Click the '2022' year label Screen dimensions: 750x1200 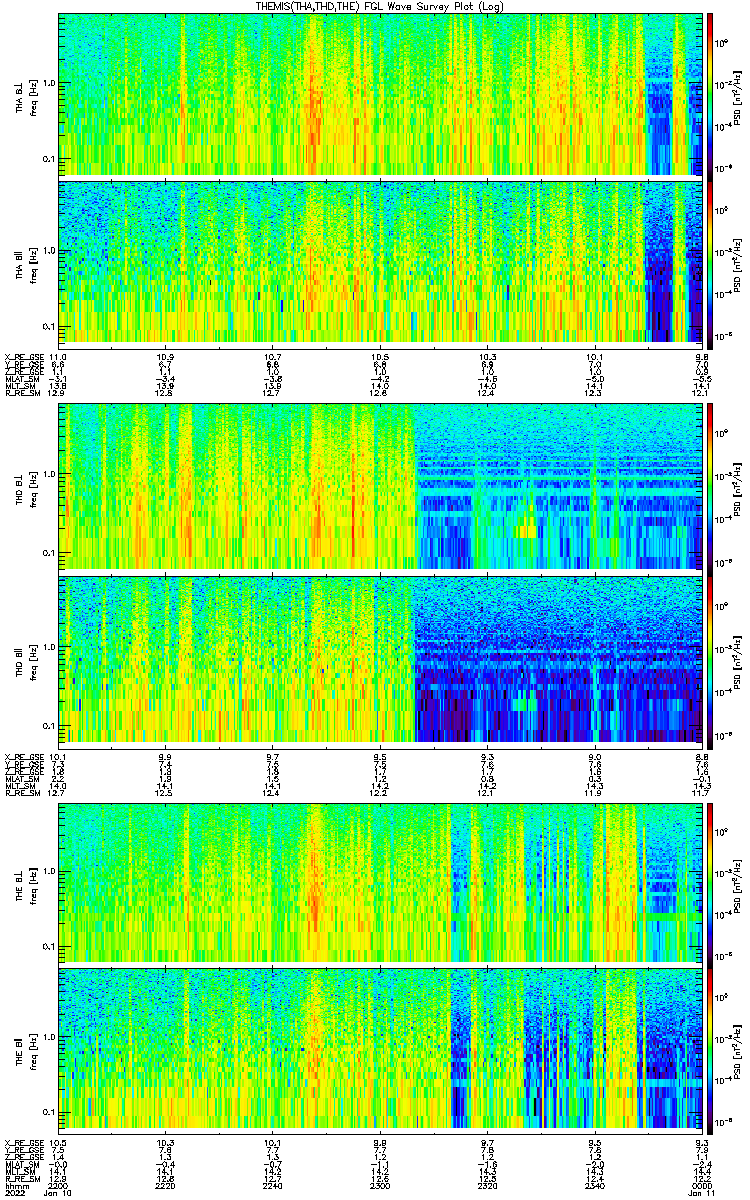pyautogui.click(x=16, y=1193)
